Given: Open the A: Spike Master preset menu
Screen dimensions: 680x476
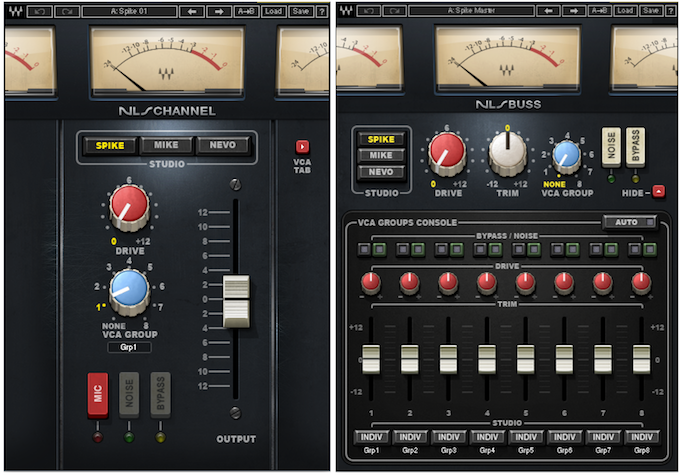Looking at the screenshot, I should [471, 11].
